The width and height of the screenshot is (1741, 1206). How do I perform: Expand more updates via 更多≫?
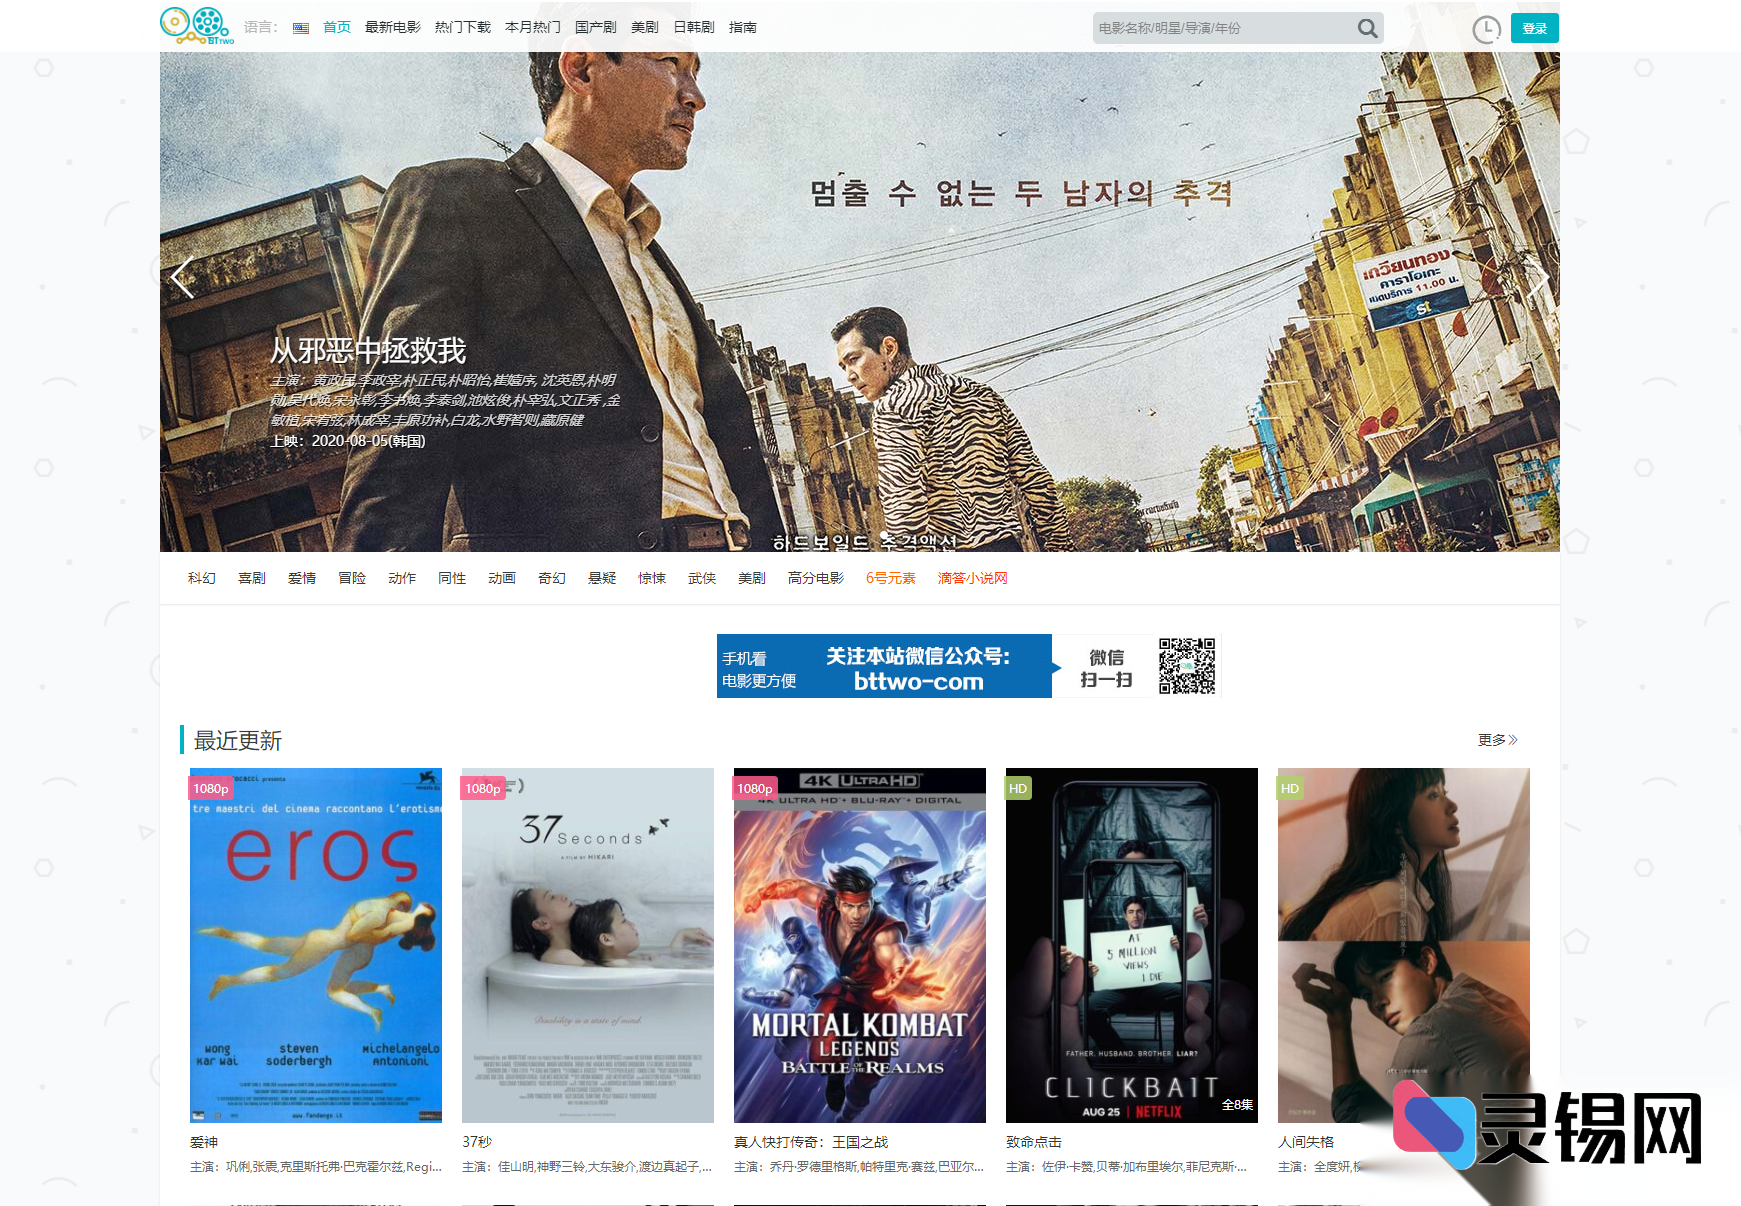(x=1498, y=740)
